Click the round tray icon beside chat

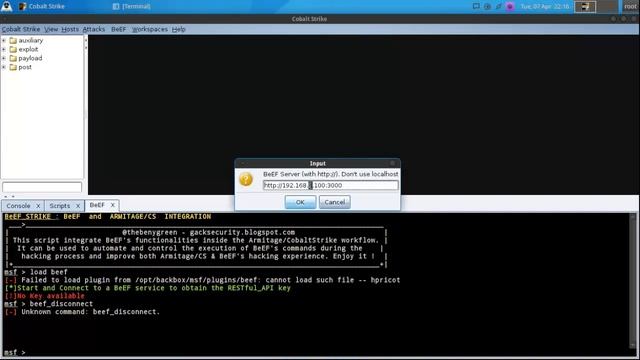pyautogui.click(x=487, y=6)
